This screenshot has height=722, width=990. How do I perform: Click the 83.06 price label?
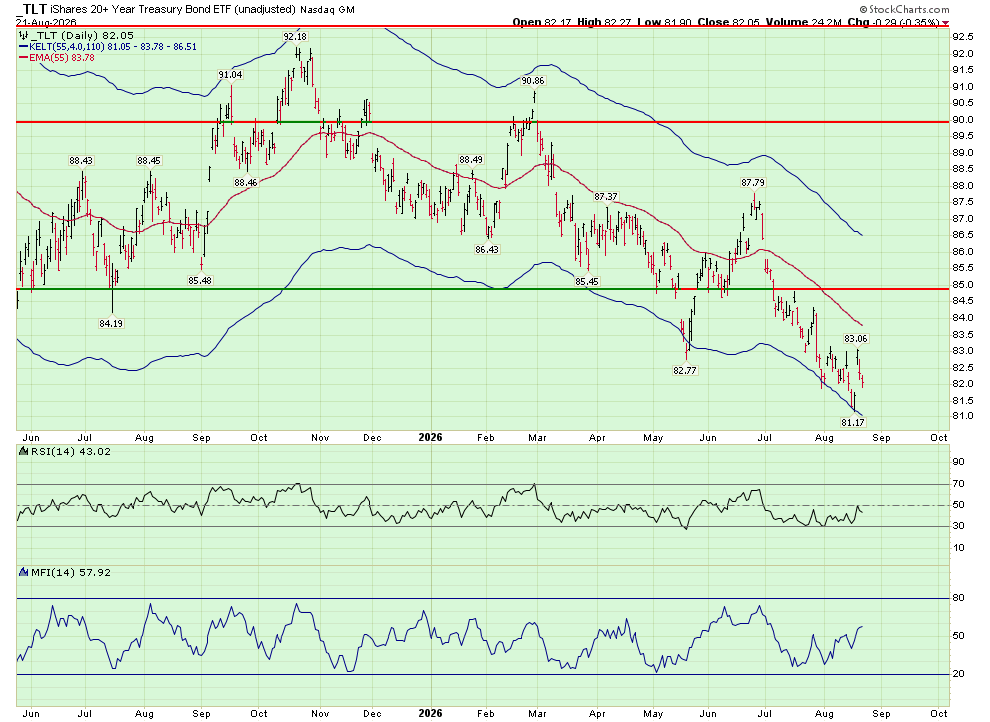[x=856, y=339]
